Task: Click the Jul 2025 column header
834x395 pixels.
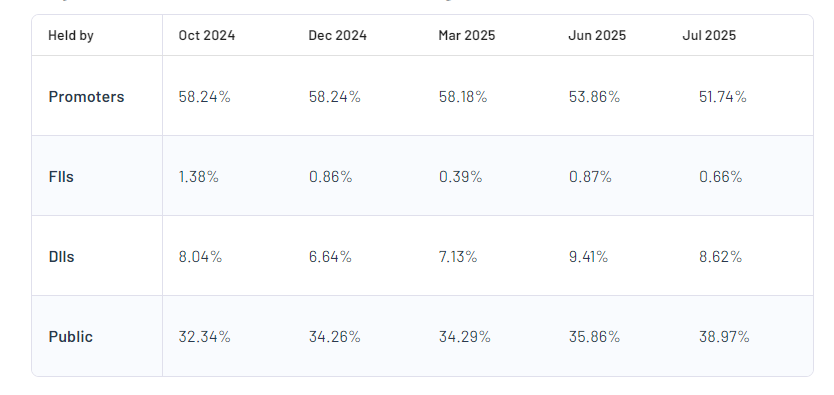Action: point(709,36)
